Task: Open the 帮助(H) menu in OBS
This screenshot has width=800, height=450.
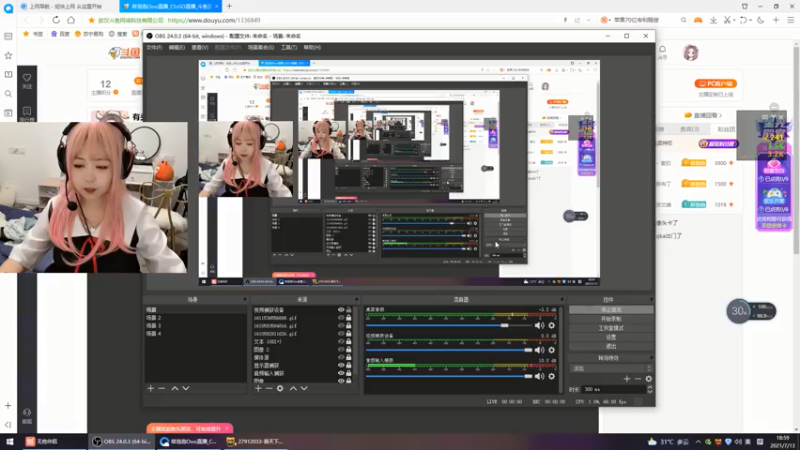Action: (x=312, y=47)
